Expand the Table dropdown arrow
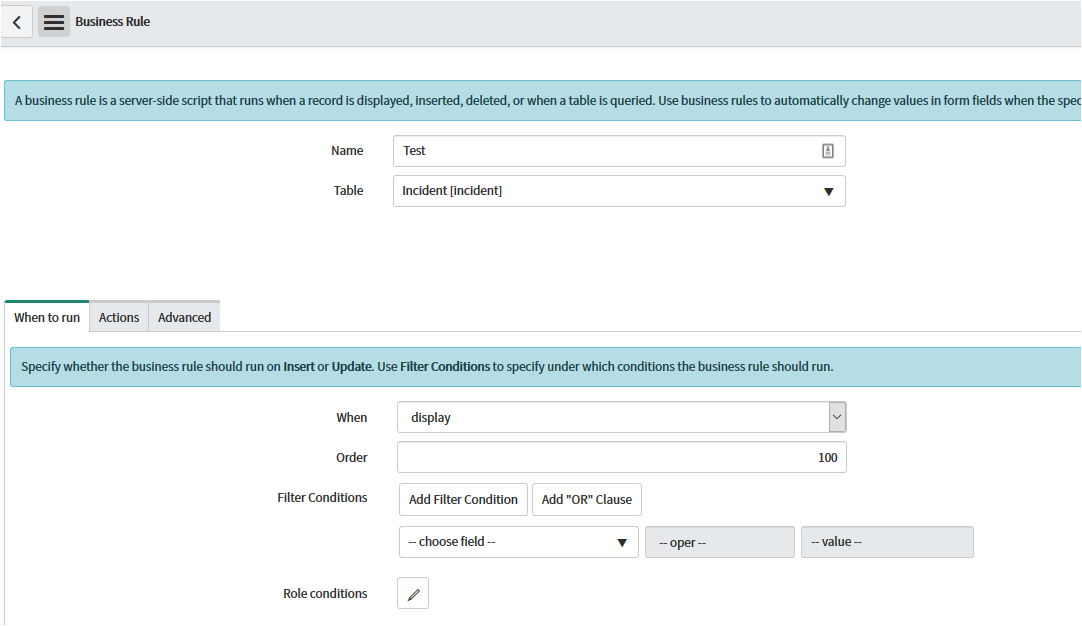Viewport: 1082px width, 626px height. pyautogui.click(x=829, y=192)
